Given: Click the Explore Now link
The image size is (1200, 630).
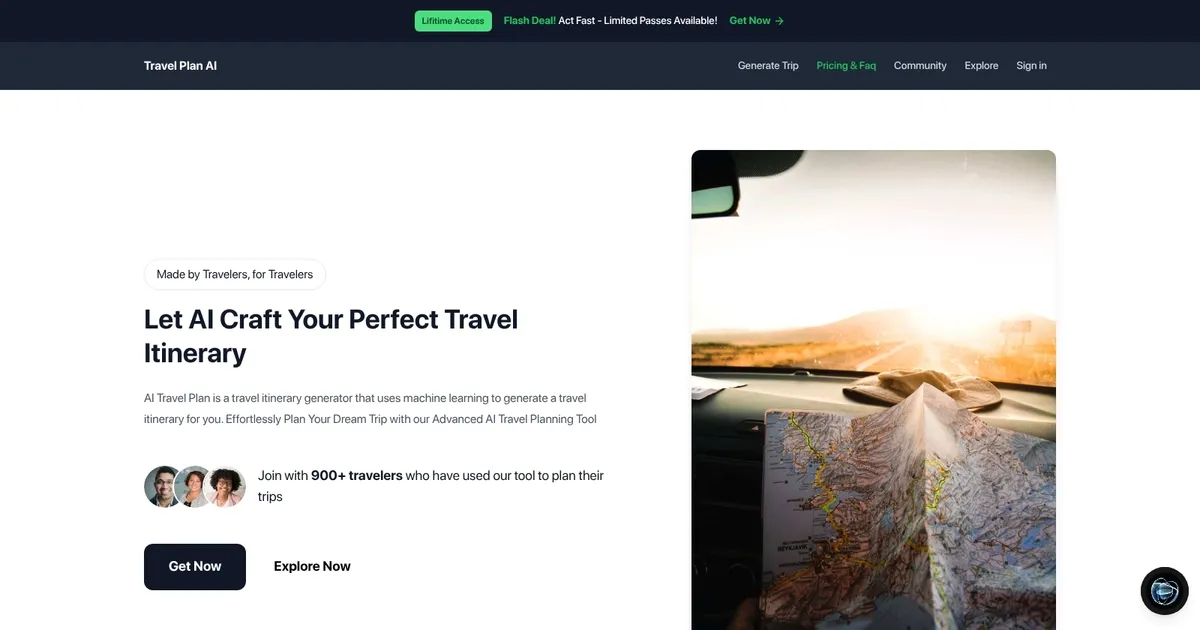Looking at the screenshot, I should tap(312, 567).
